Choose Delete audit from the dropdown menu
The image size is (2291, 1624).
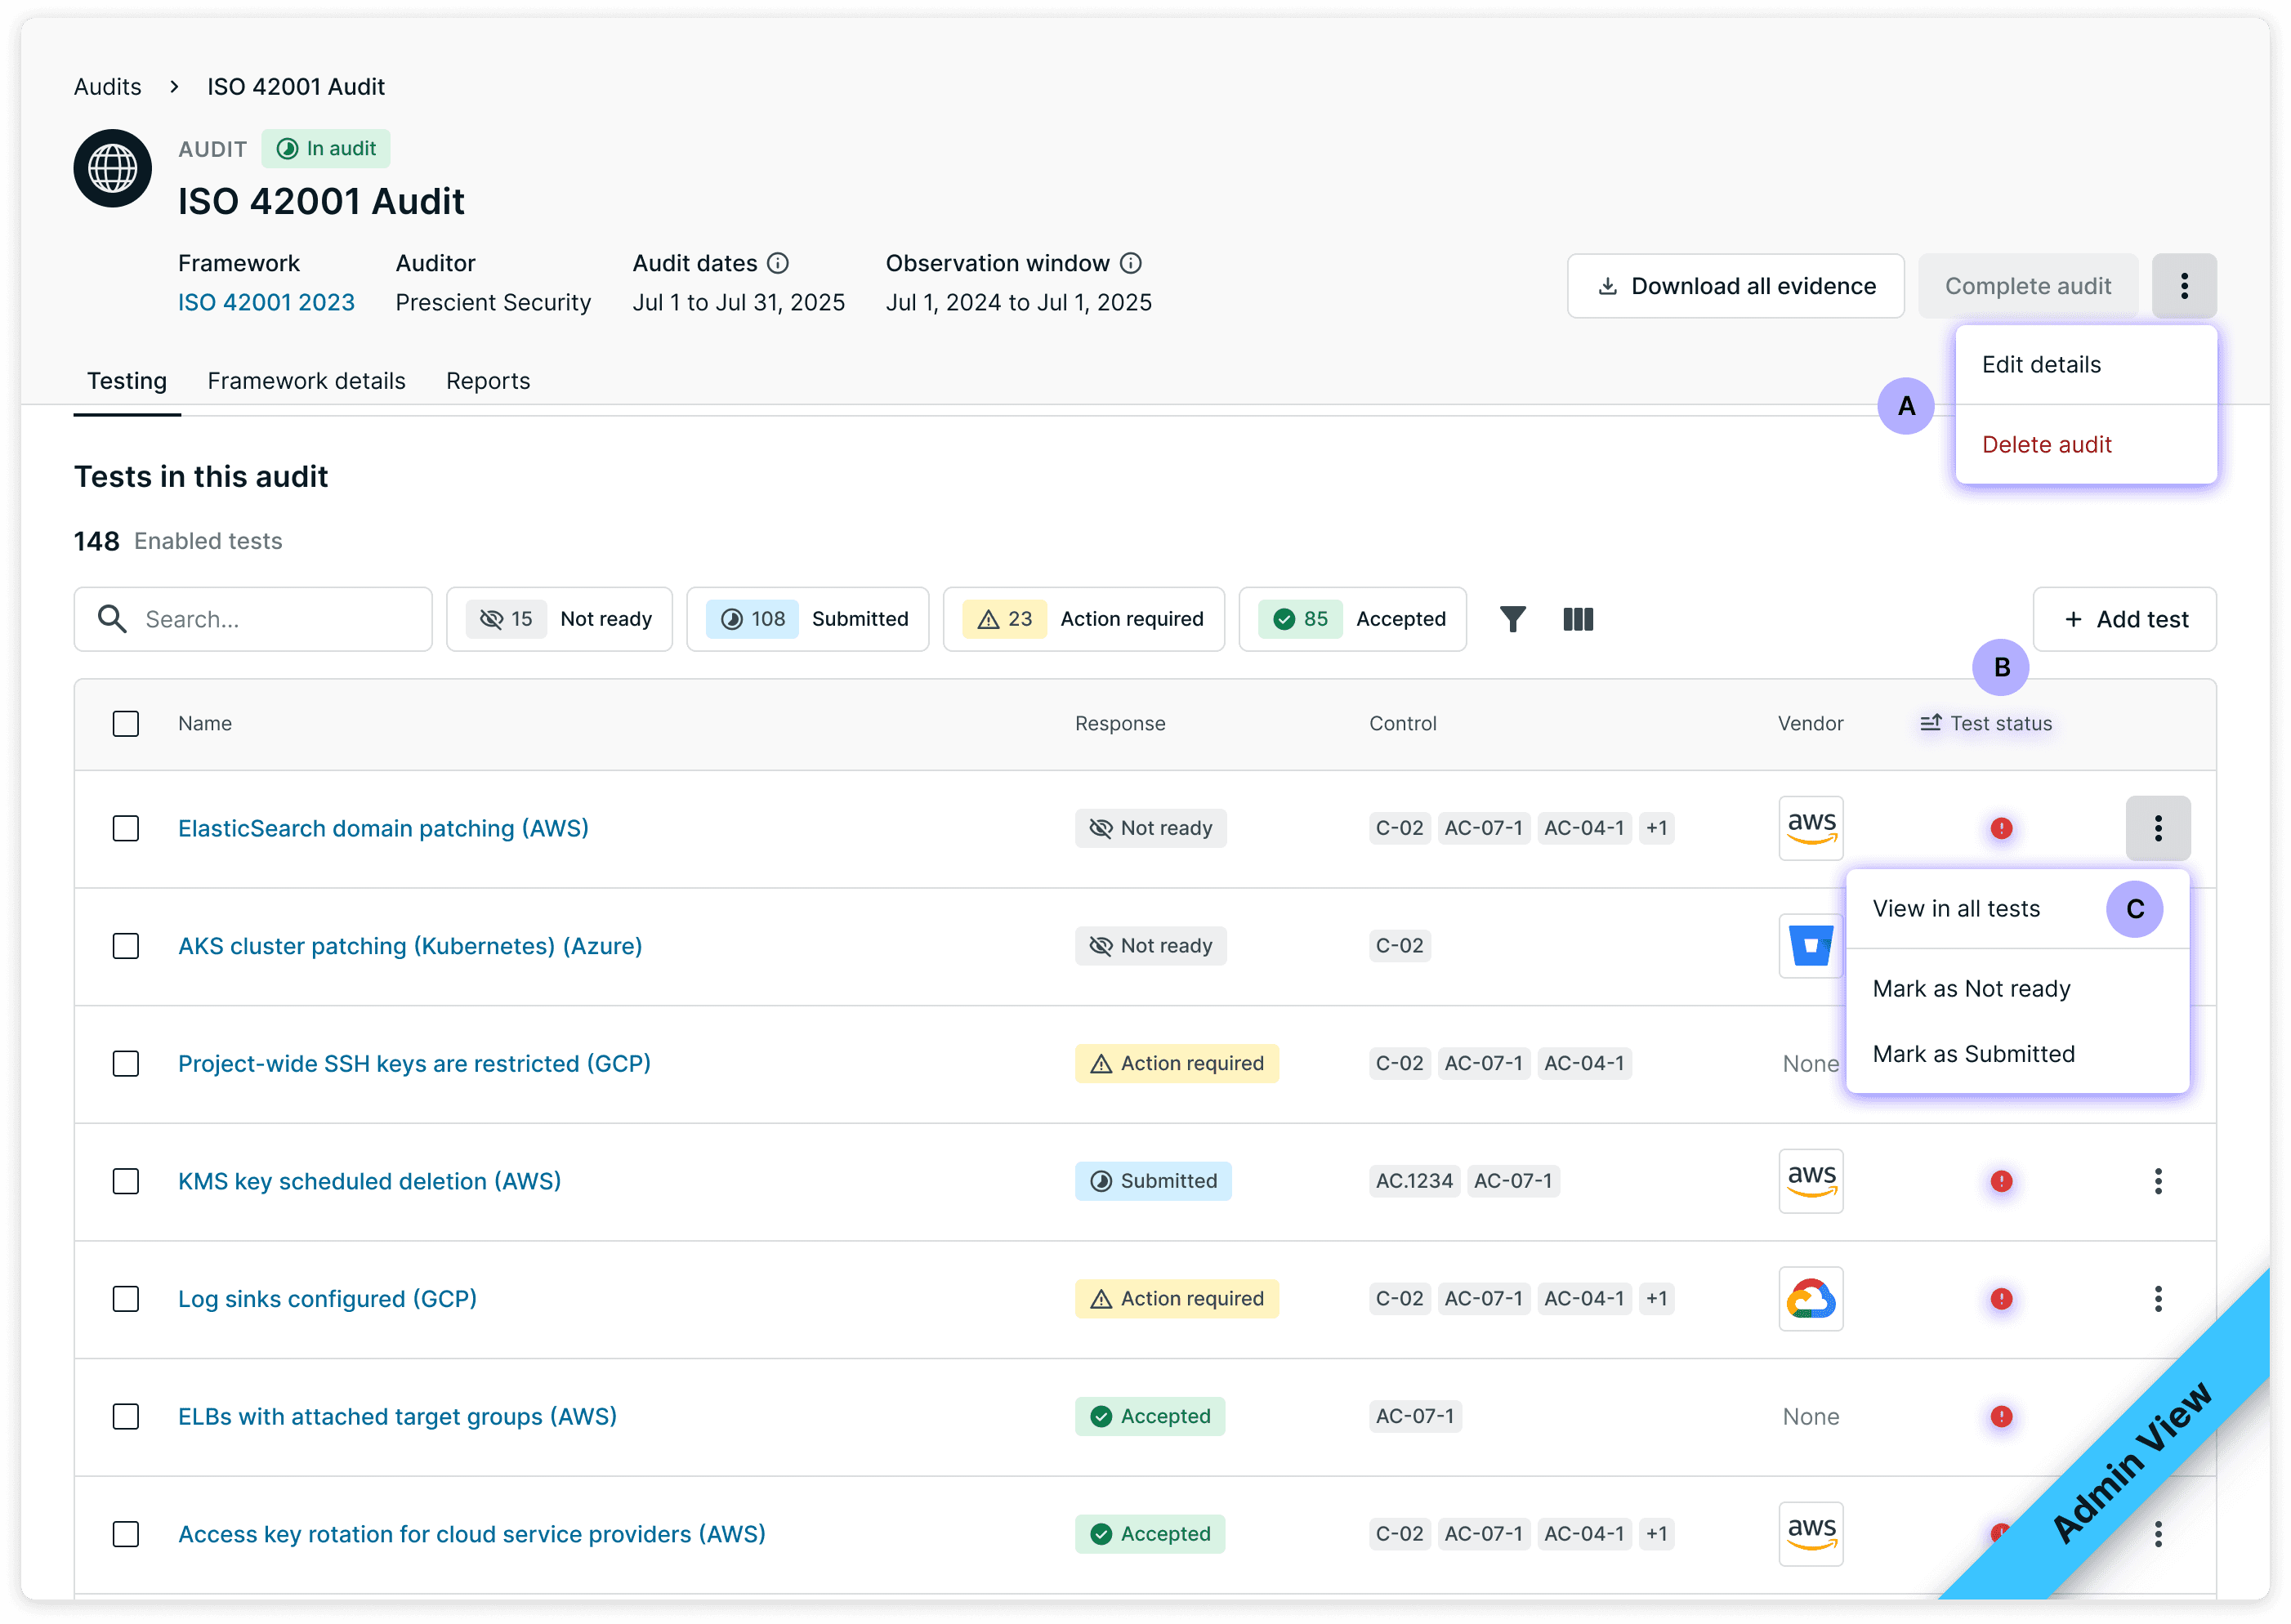coord(2046,444)
